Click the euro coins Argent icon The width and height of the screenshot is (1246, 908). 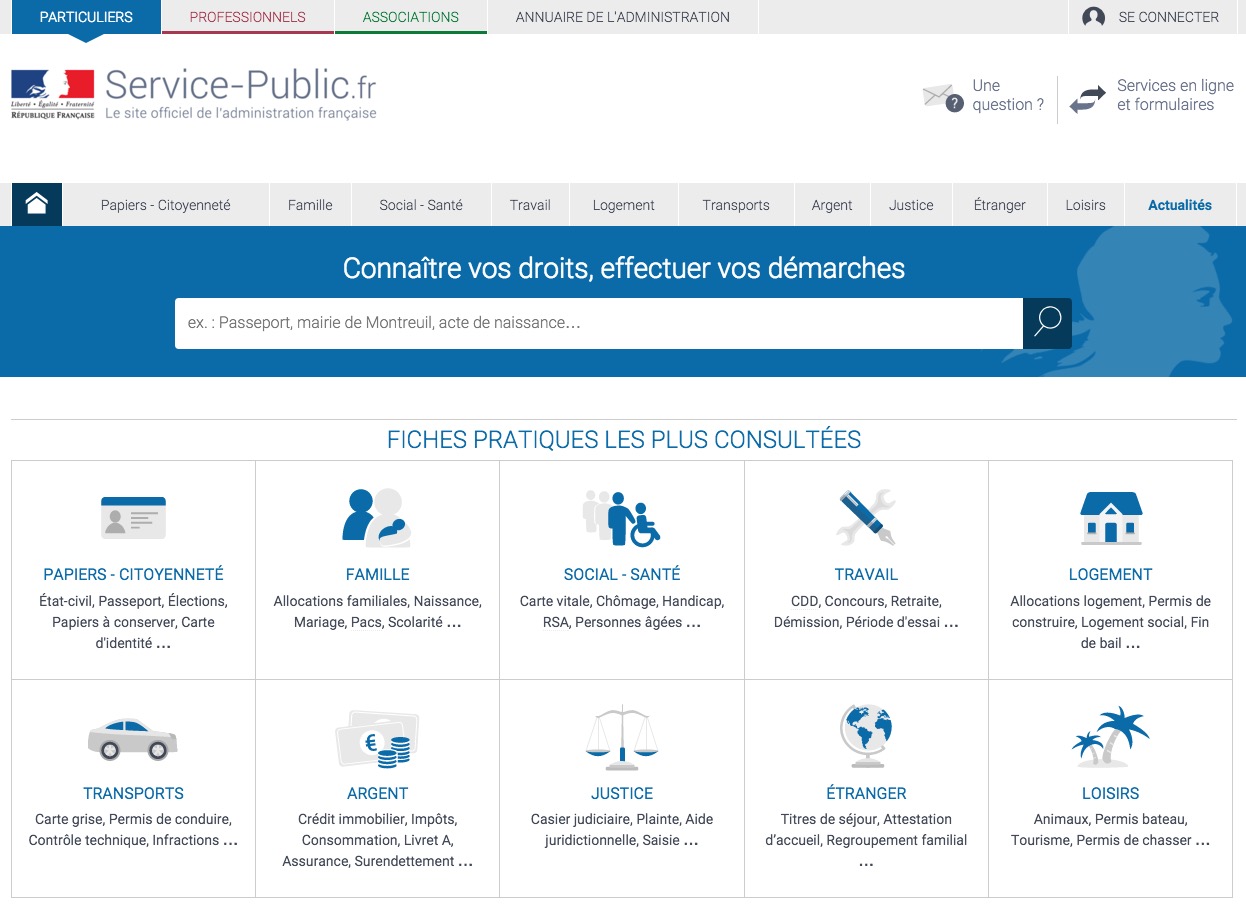(377, 738)
